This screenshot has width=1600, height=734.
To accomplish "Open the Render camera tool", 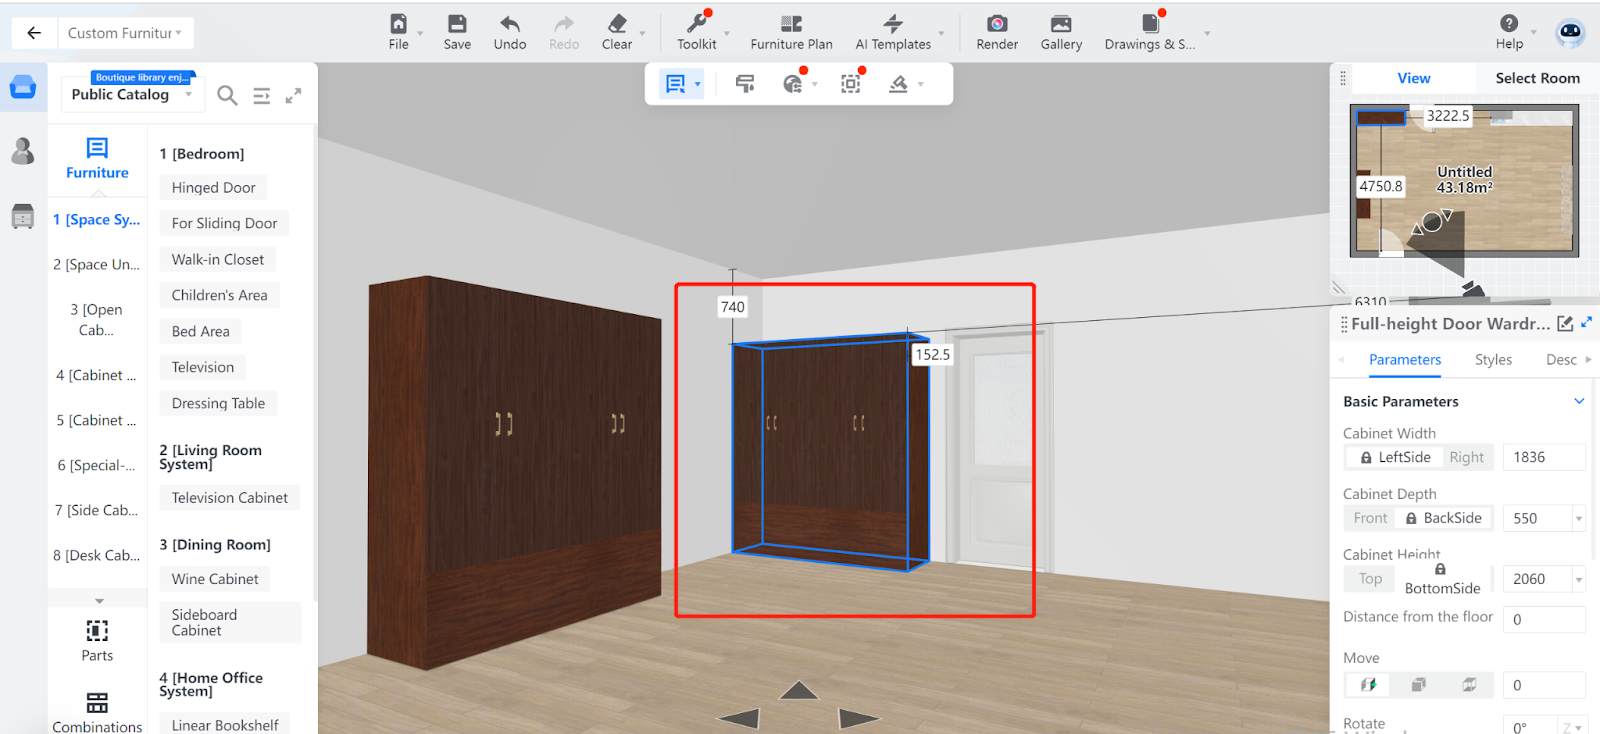I will [x=997, y=24].
